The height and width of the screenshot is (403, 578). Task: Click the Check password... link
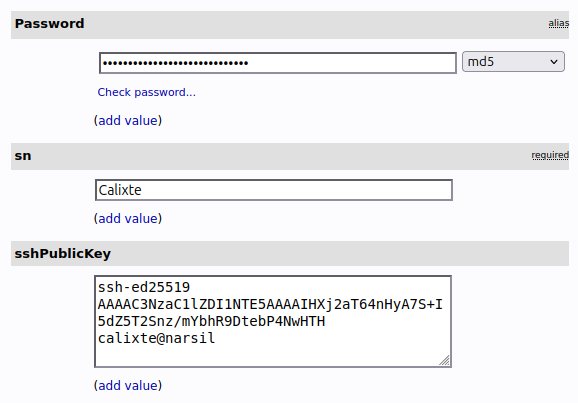[146, 92]
